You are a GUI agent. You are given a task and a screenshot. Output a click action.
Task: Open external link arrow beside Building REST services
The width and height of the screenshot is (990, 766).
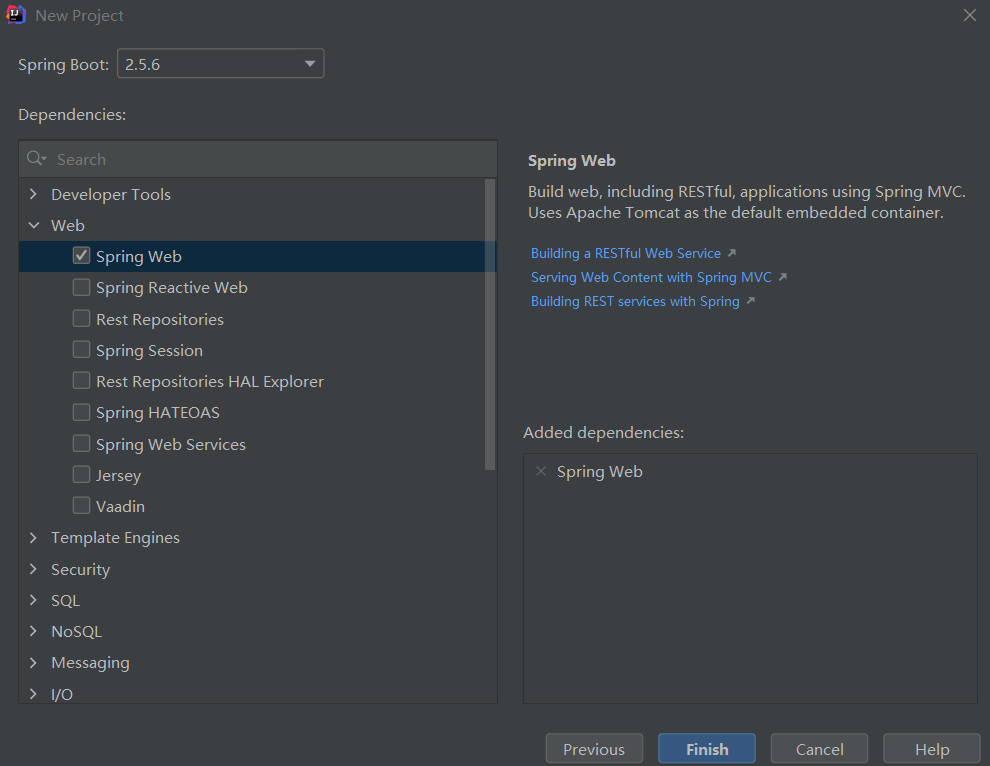click(751, 301)
